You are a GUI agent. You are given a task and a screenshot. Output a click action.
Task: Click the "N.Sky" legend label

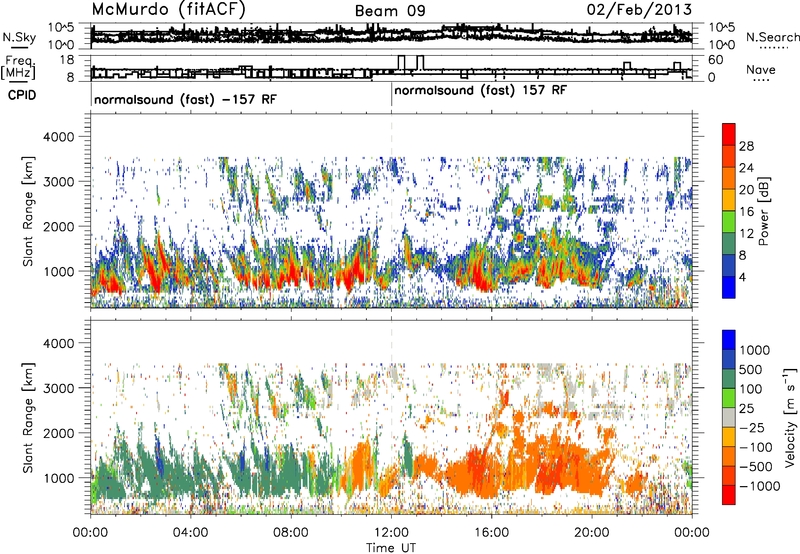(x=19, y=37)
